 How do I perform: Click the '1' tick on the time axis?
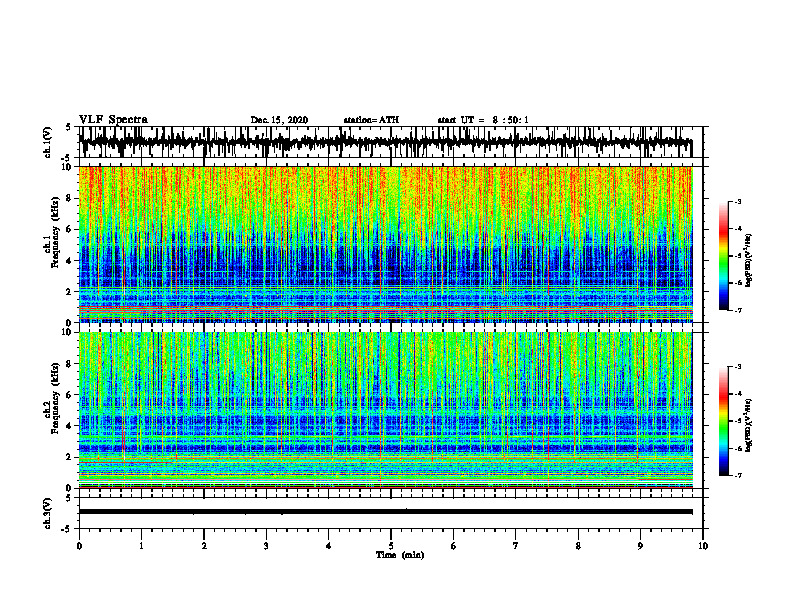pos(141,546)
